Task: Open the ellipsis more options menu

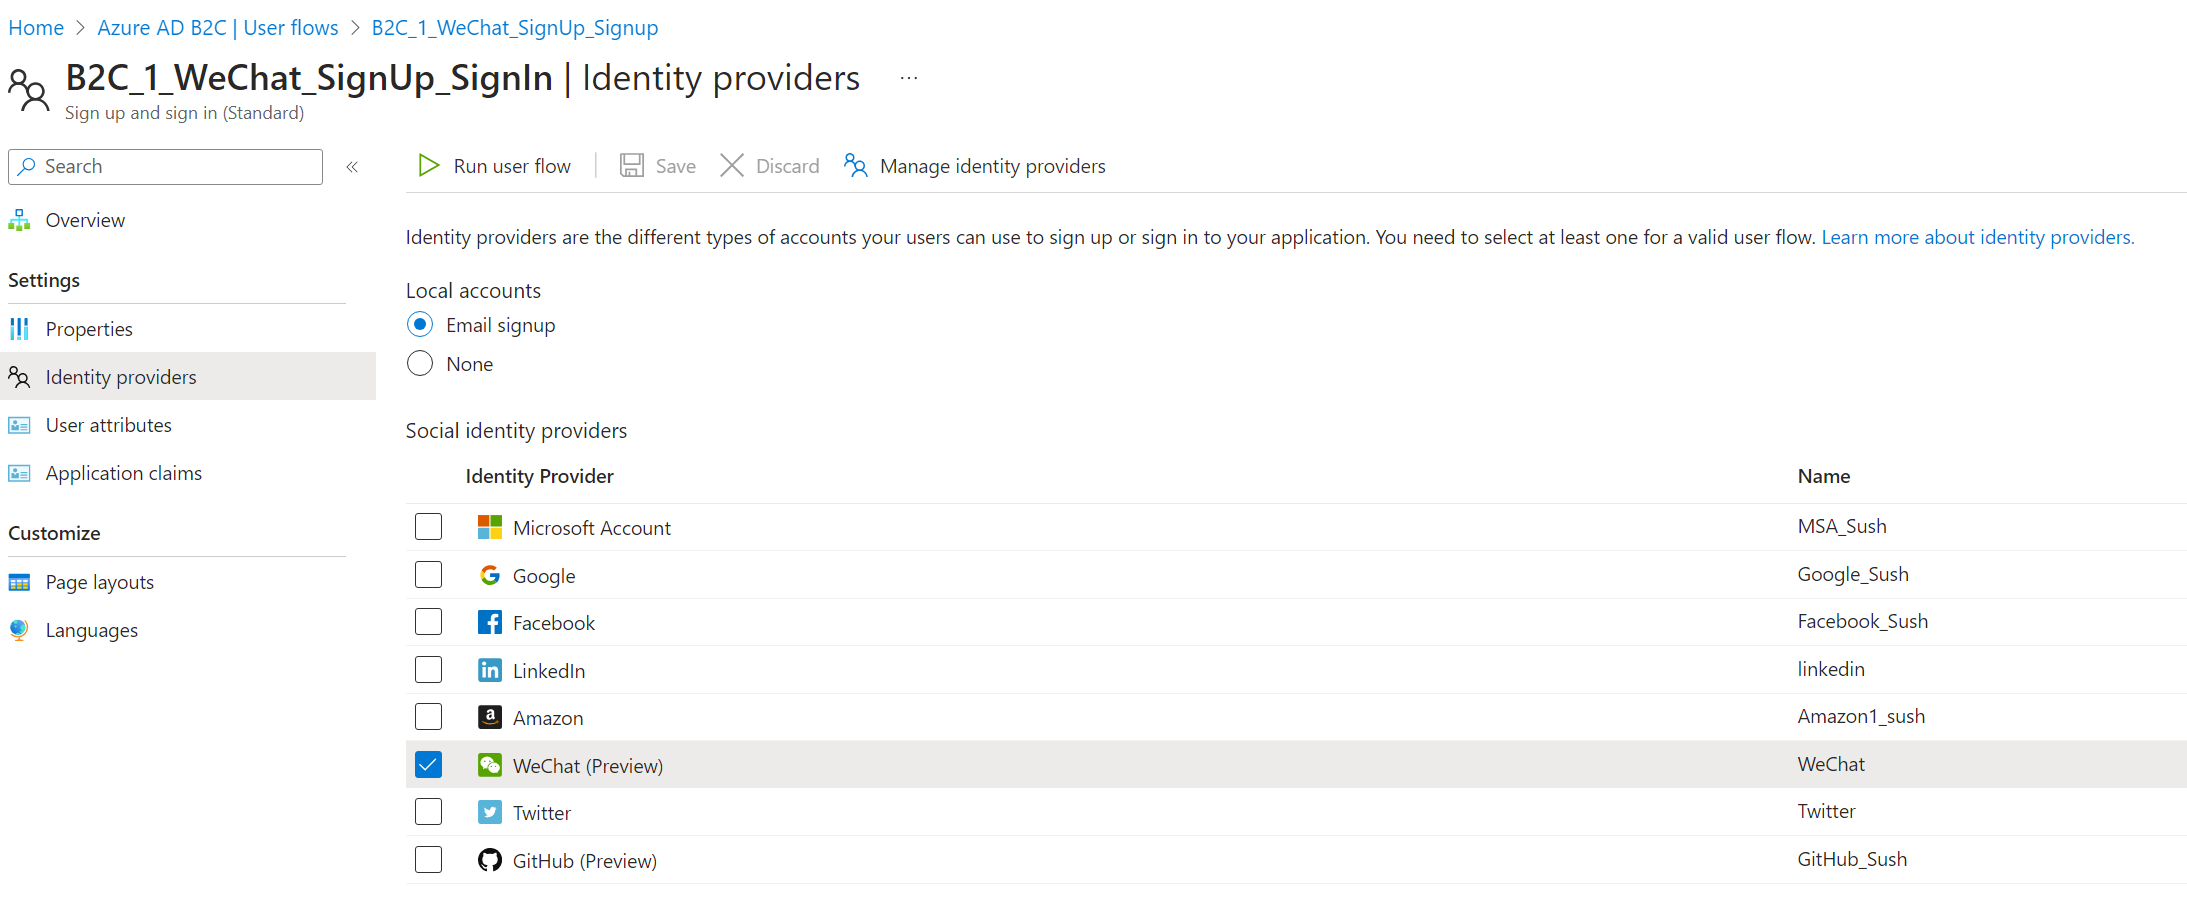Action: coord(908,78)
